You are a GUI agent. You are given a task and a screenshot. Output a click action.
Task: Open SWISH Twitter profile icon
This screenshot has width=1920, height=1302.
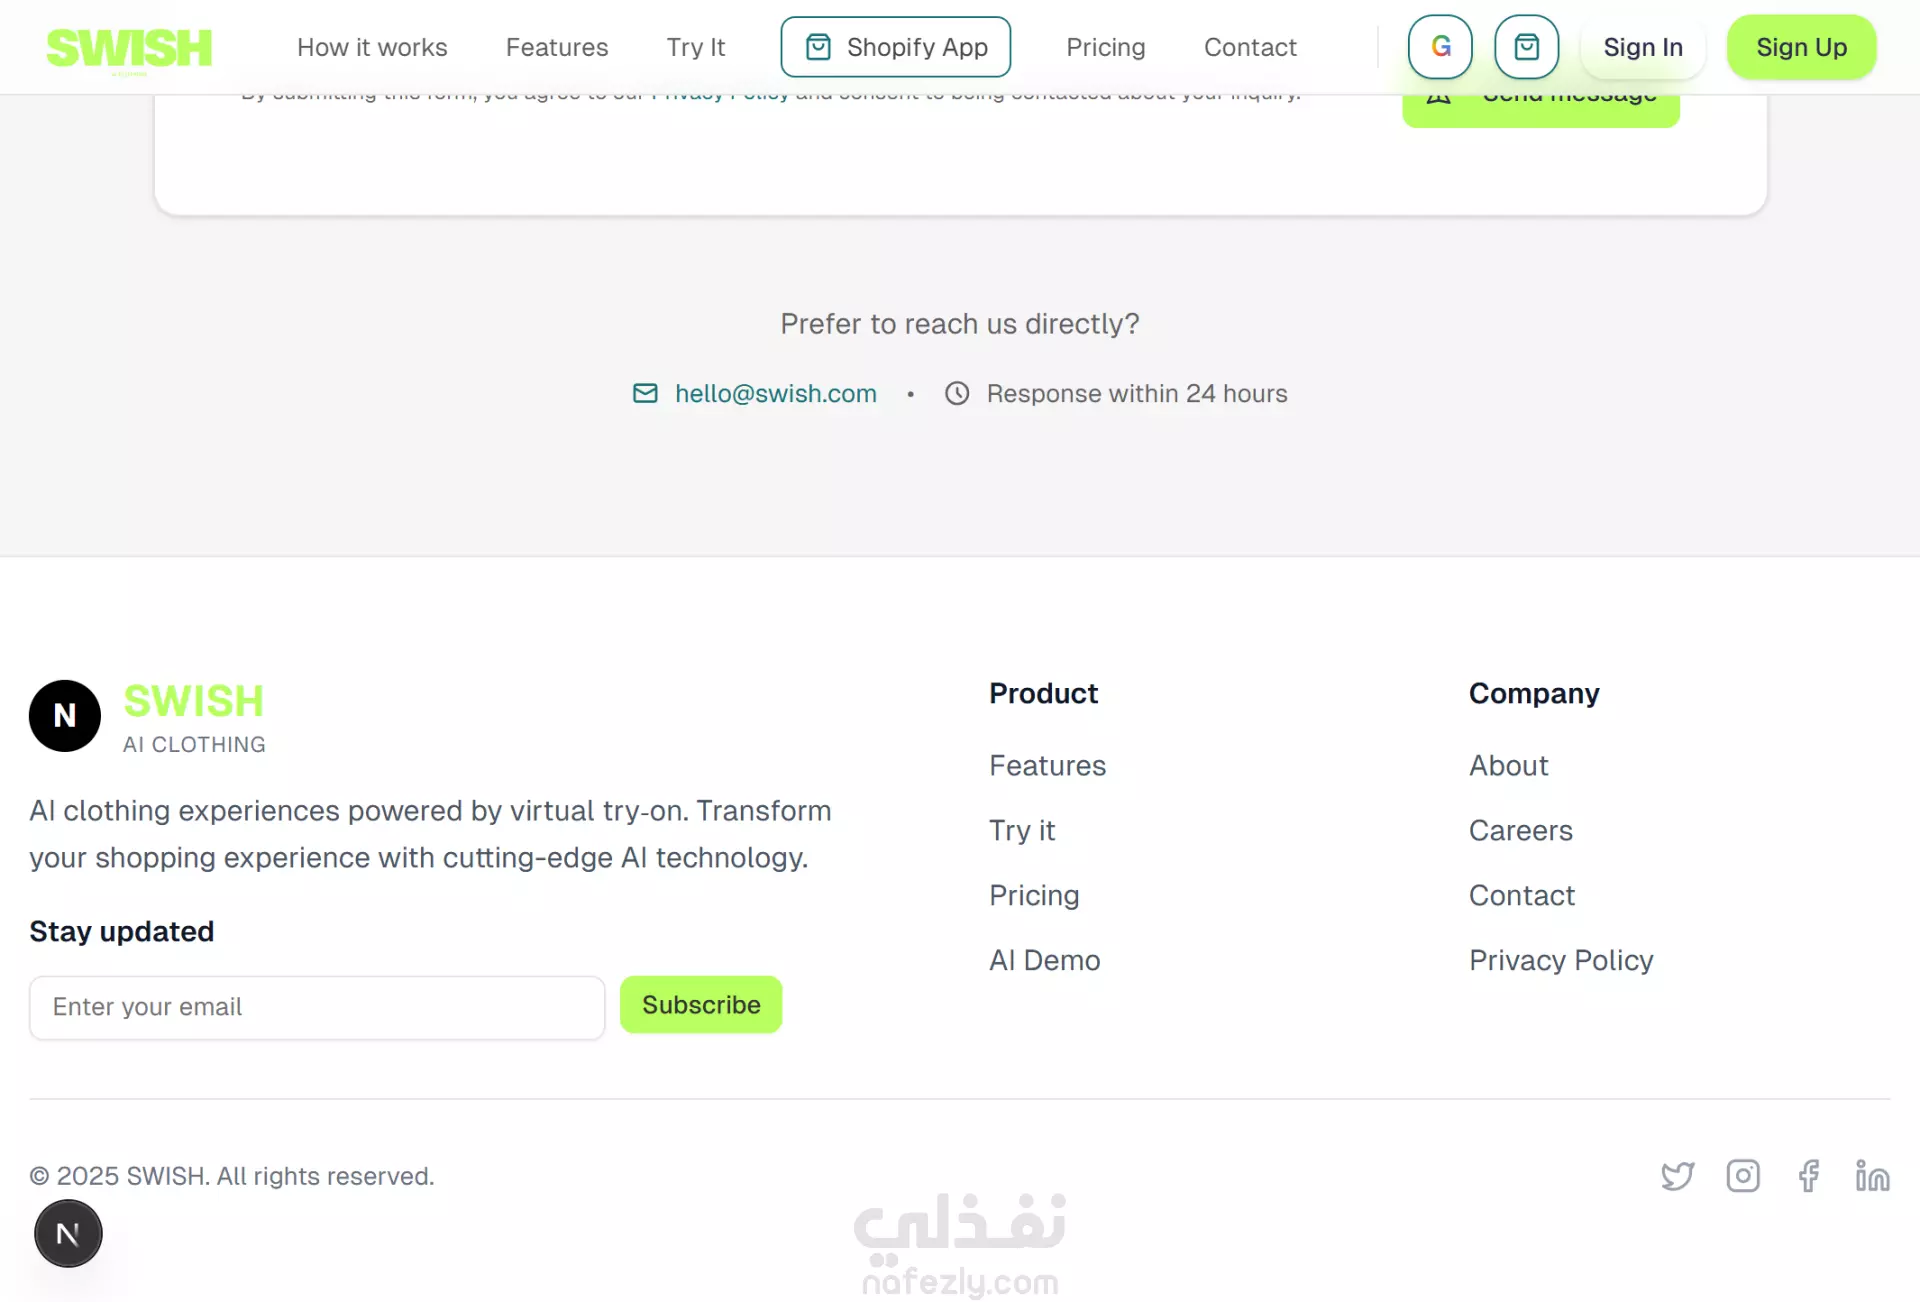click(x=1677, y=1176)
